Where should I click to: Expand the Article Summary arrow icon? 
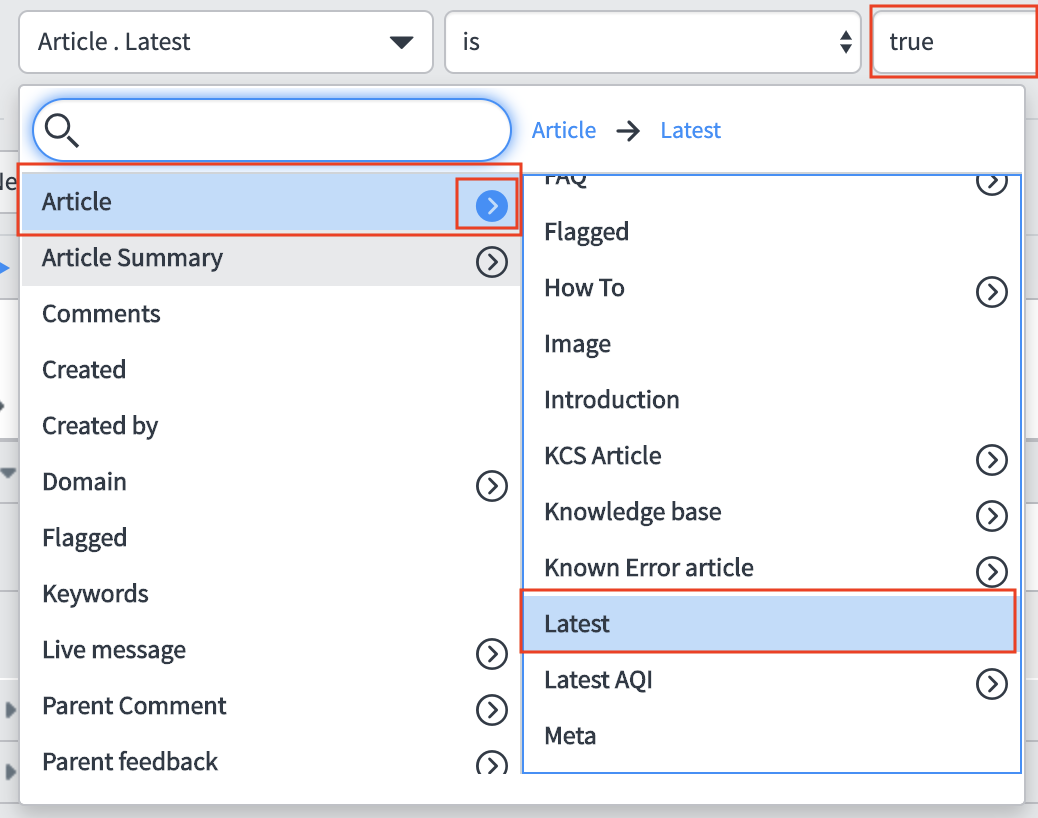click(x=491, y=262)
